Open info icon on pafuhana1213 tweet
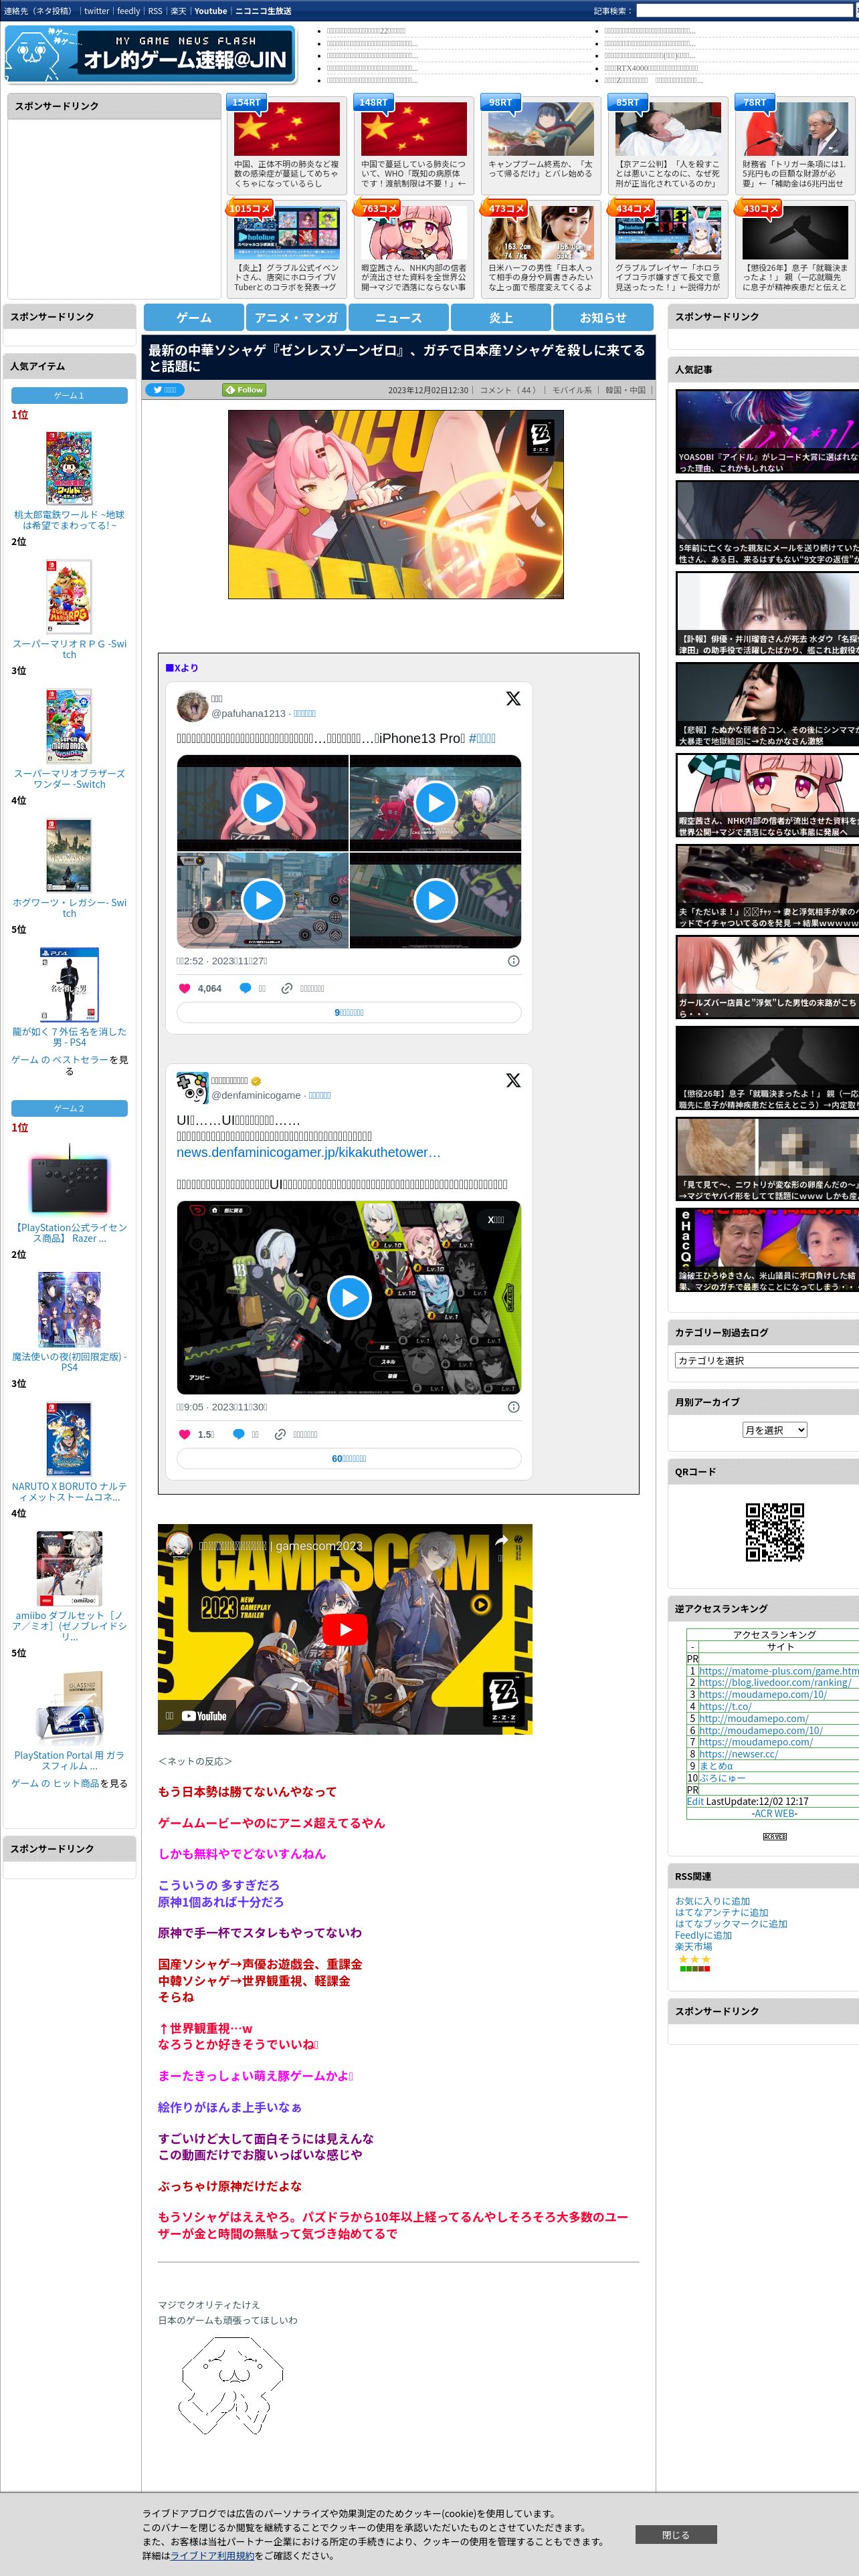 point(513,961)
